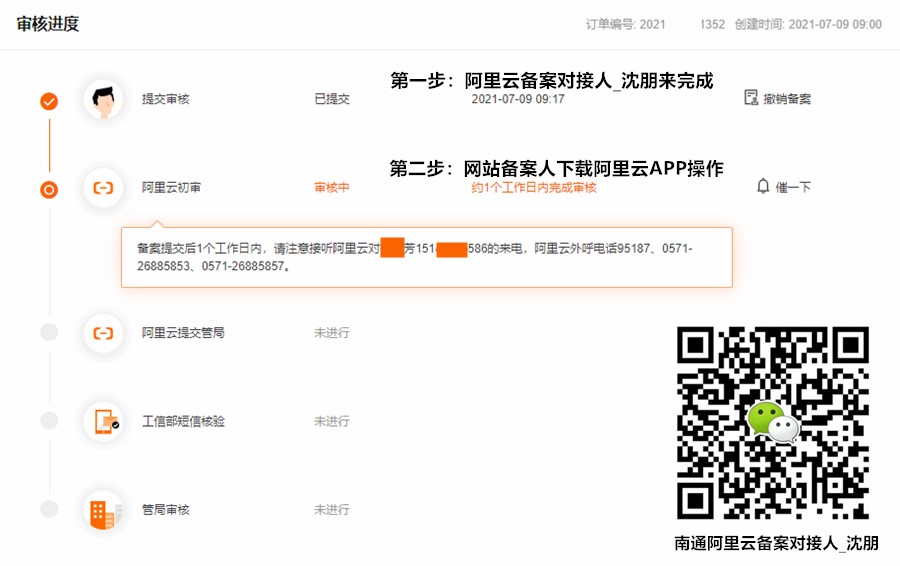This screenshot has height=566, width=900.
Task: Click the 提交审核 avatar icon
Action: [x=103, y=99]
